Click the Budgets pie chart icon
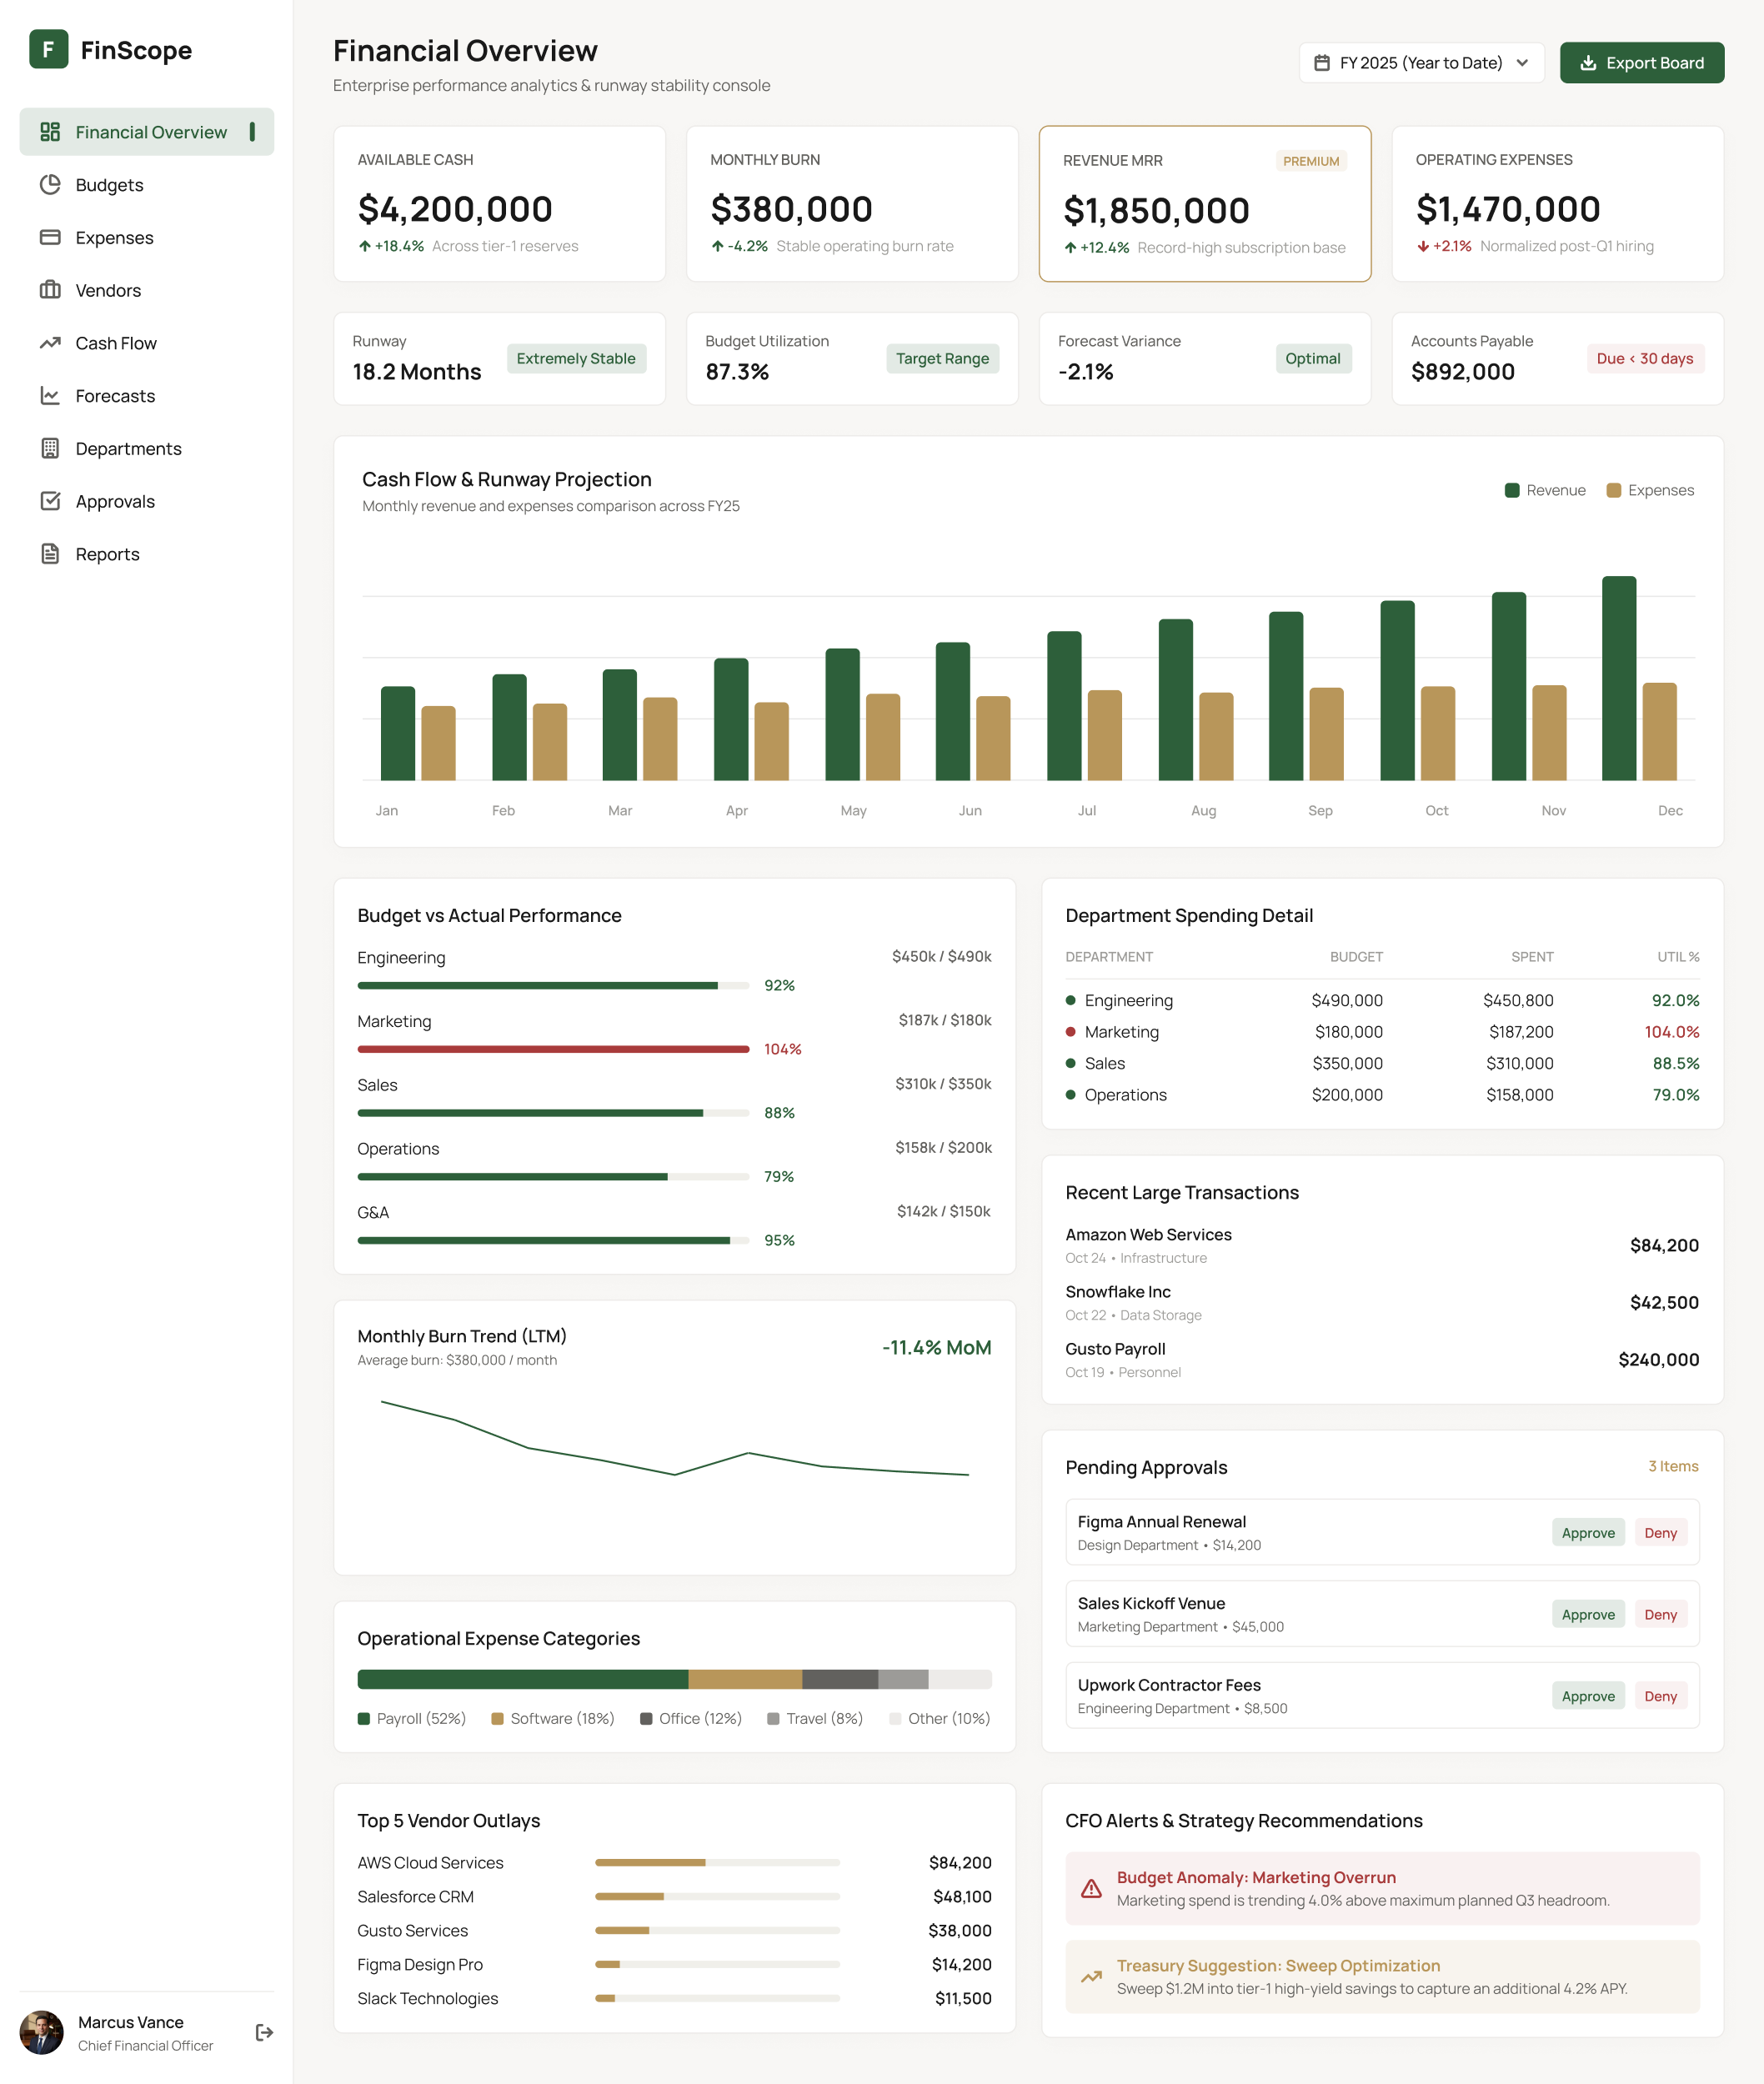Screen dimensions: 1764x2084 click(x=50, y=185)
